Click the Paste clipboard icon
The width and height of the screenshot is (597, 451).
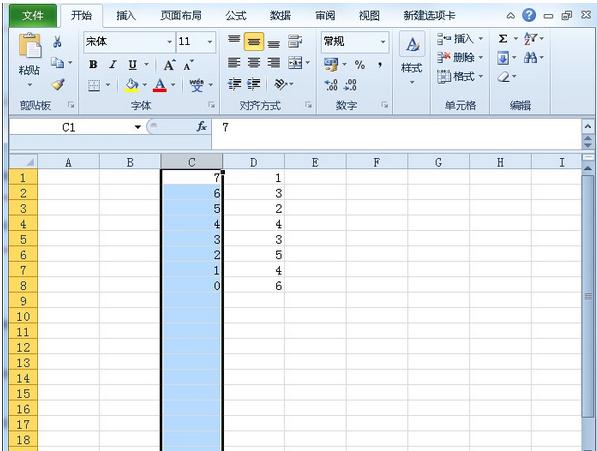[30, 46]
